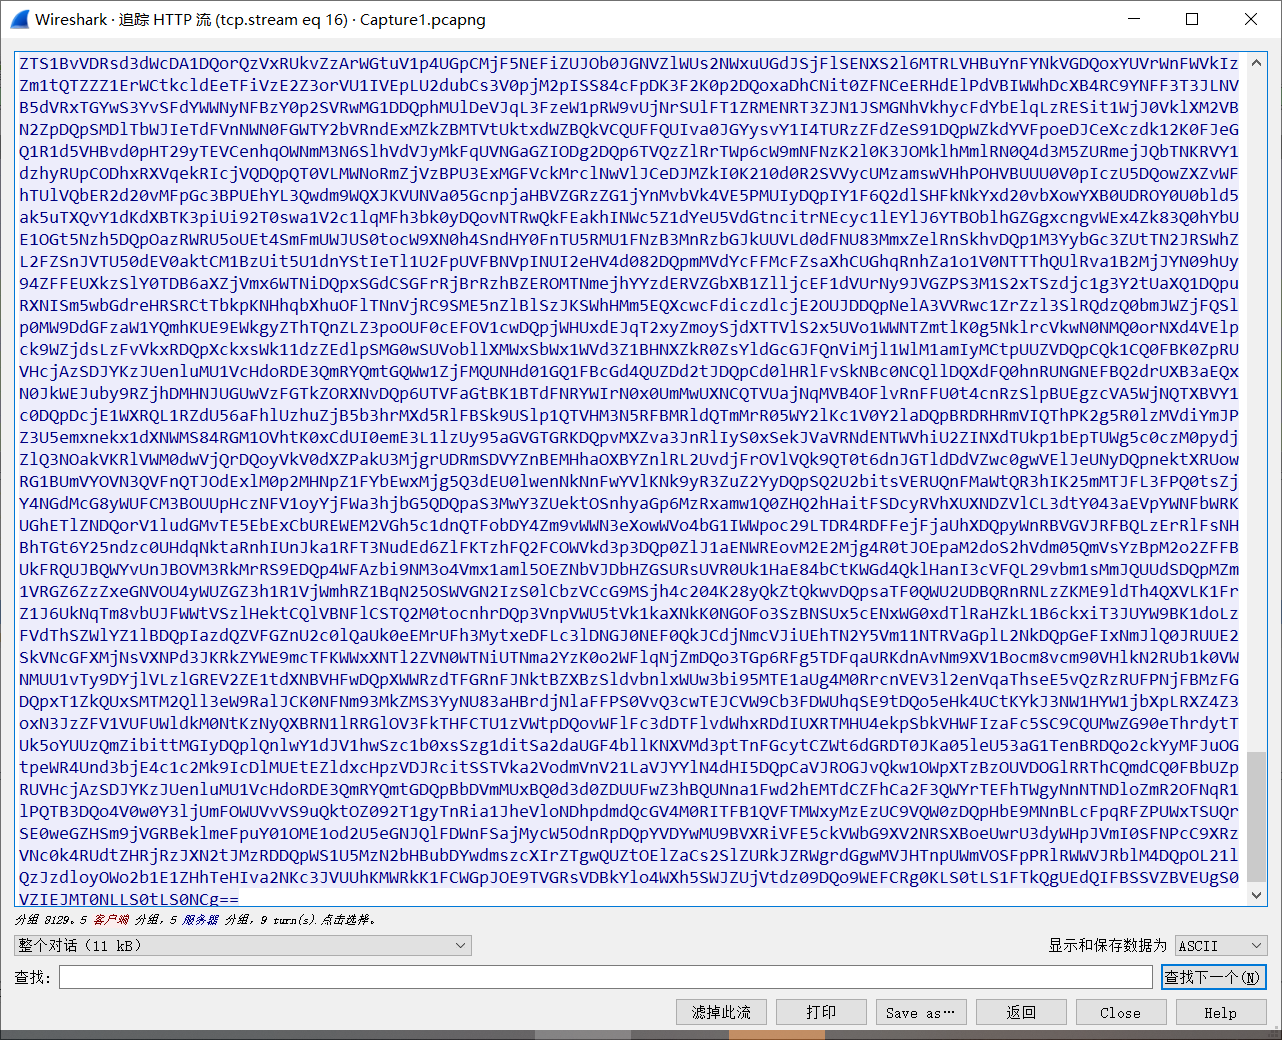Screen dimensions: 1282x1040
Task: Open the 整个对话 (11 kB) conversation dropdown
Action: [x=243, y=945]
